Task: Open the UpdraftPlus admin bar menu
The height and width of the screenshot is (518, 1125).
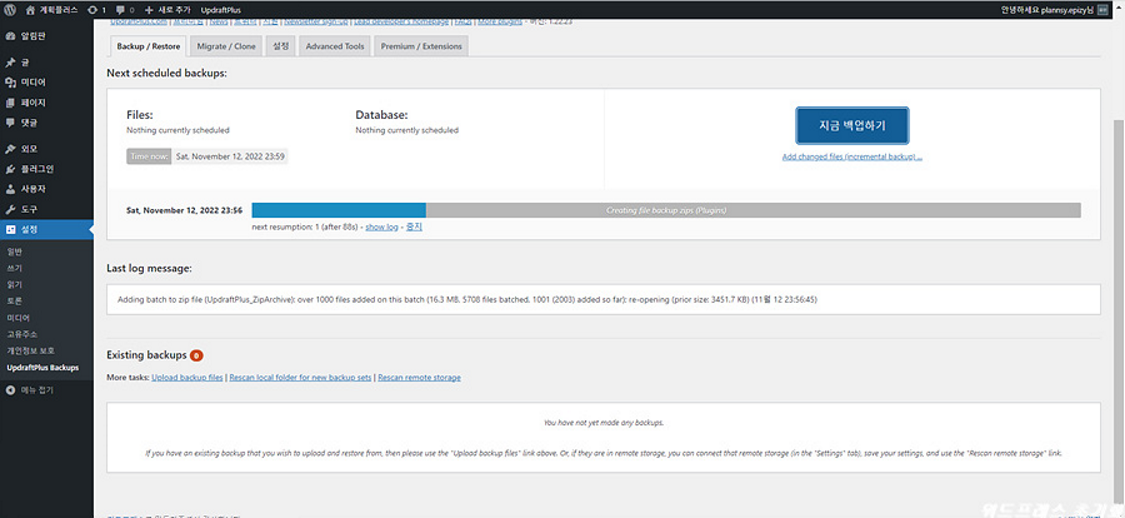Action: [x=221, y=10]
